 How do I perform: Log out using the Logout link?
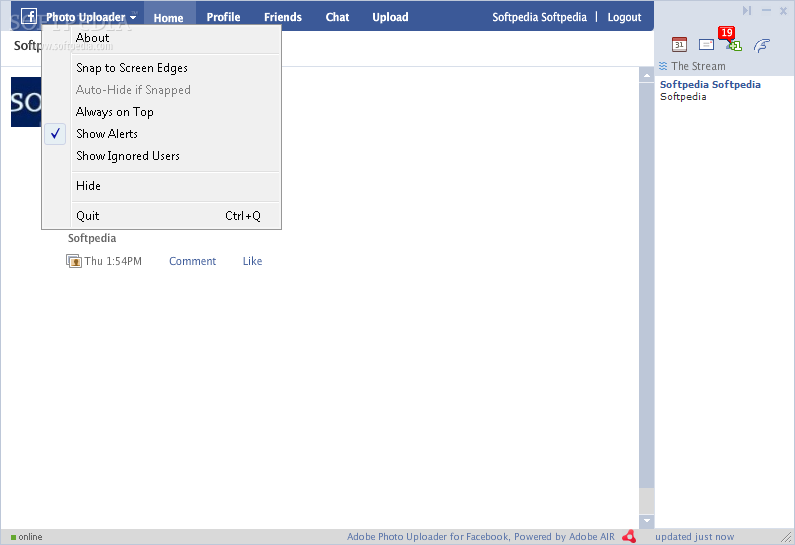pyautogui.click(x=624, y=17)
